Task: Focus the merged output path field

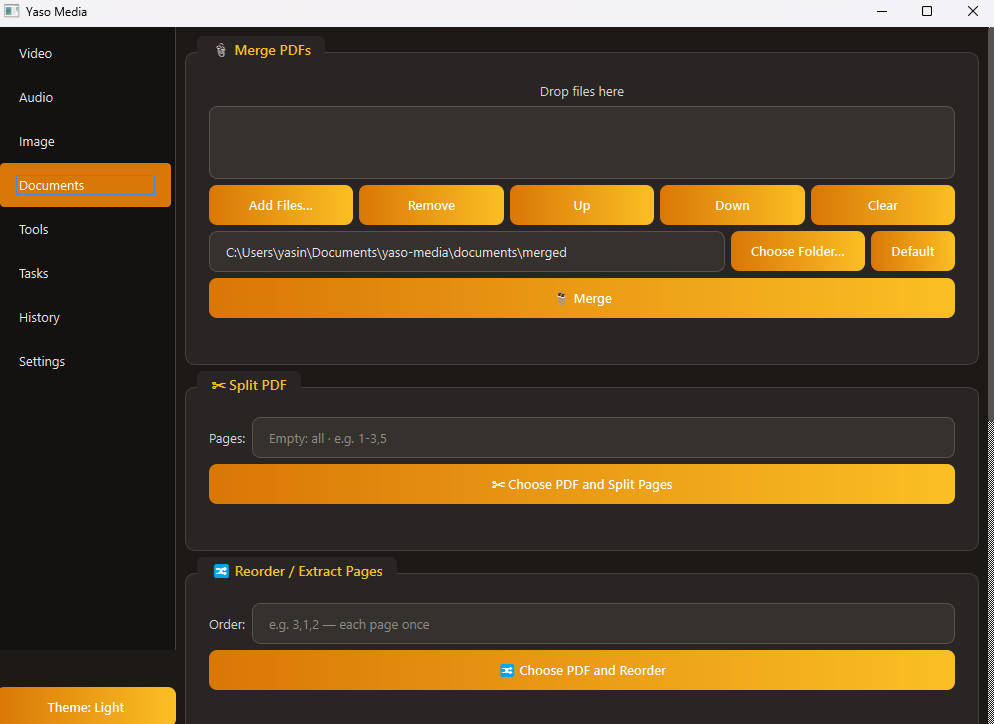Action: click(x=467, y=252)
